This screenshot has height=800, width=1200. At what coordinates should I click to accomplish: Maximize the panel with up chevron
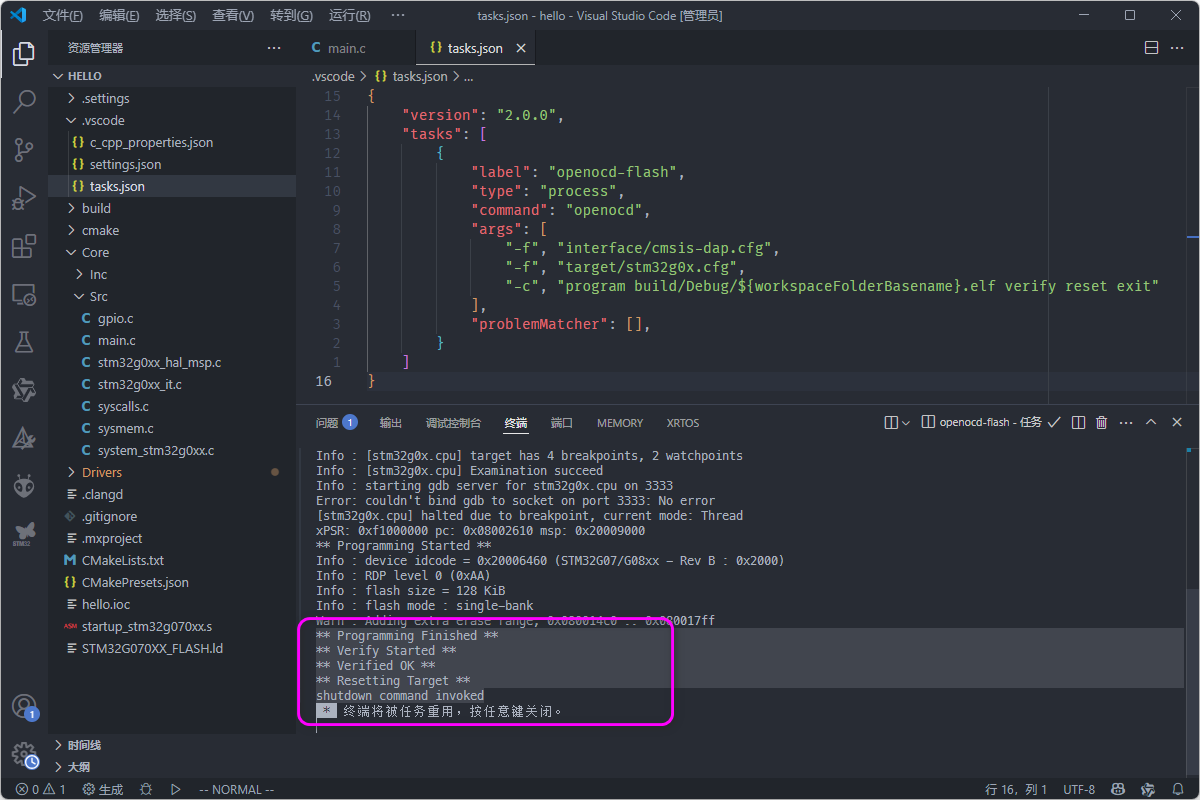click(1151, 423)
